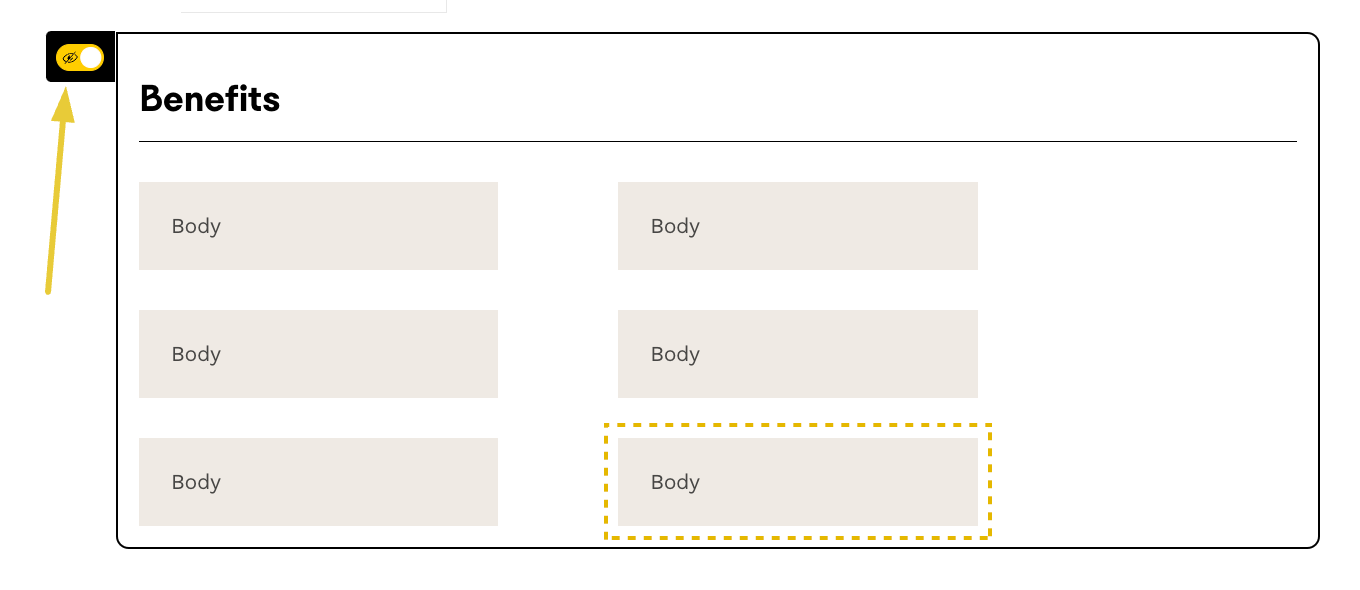Image resolution: width=1360 pixels, height=590 pixels.
Task: Select the third-row Body block in the left column
Action: pyautogui.click(x=318, y=482)
